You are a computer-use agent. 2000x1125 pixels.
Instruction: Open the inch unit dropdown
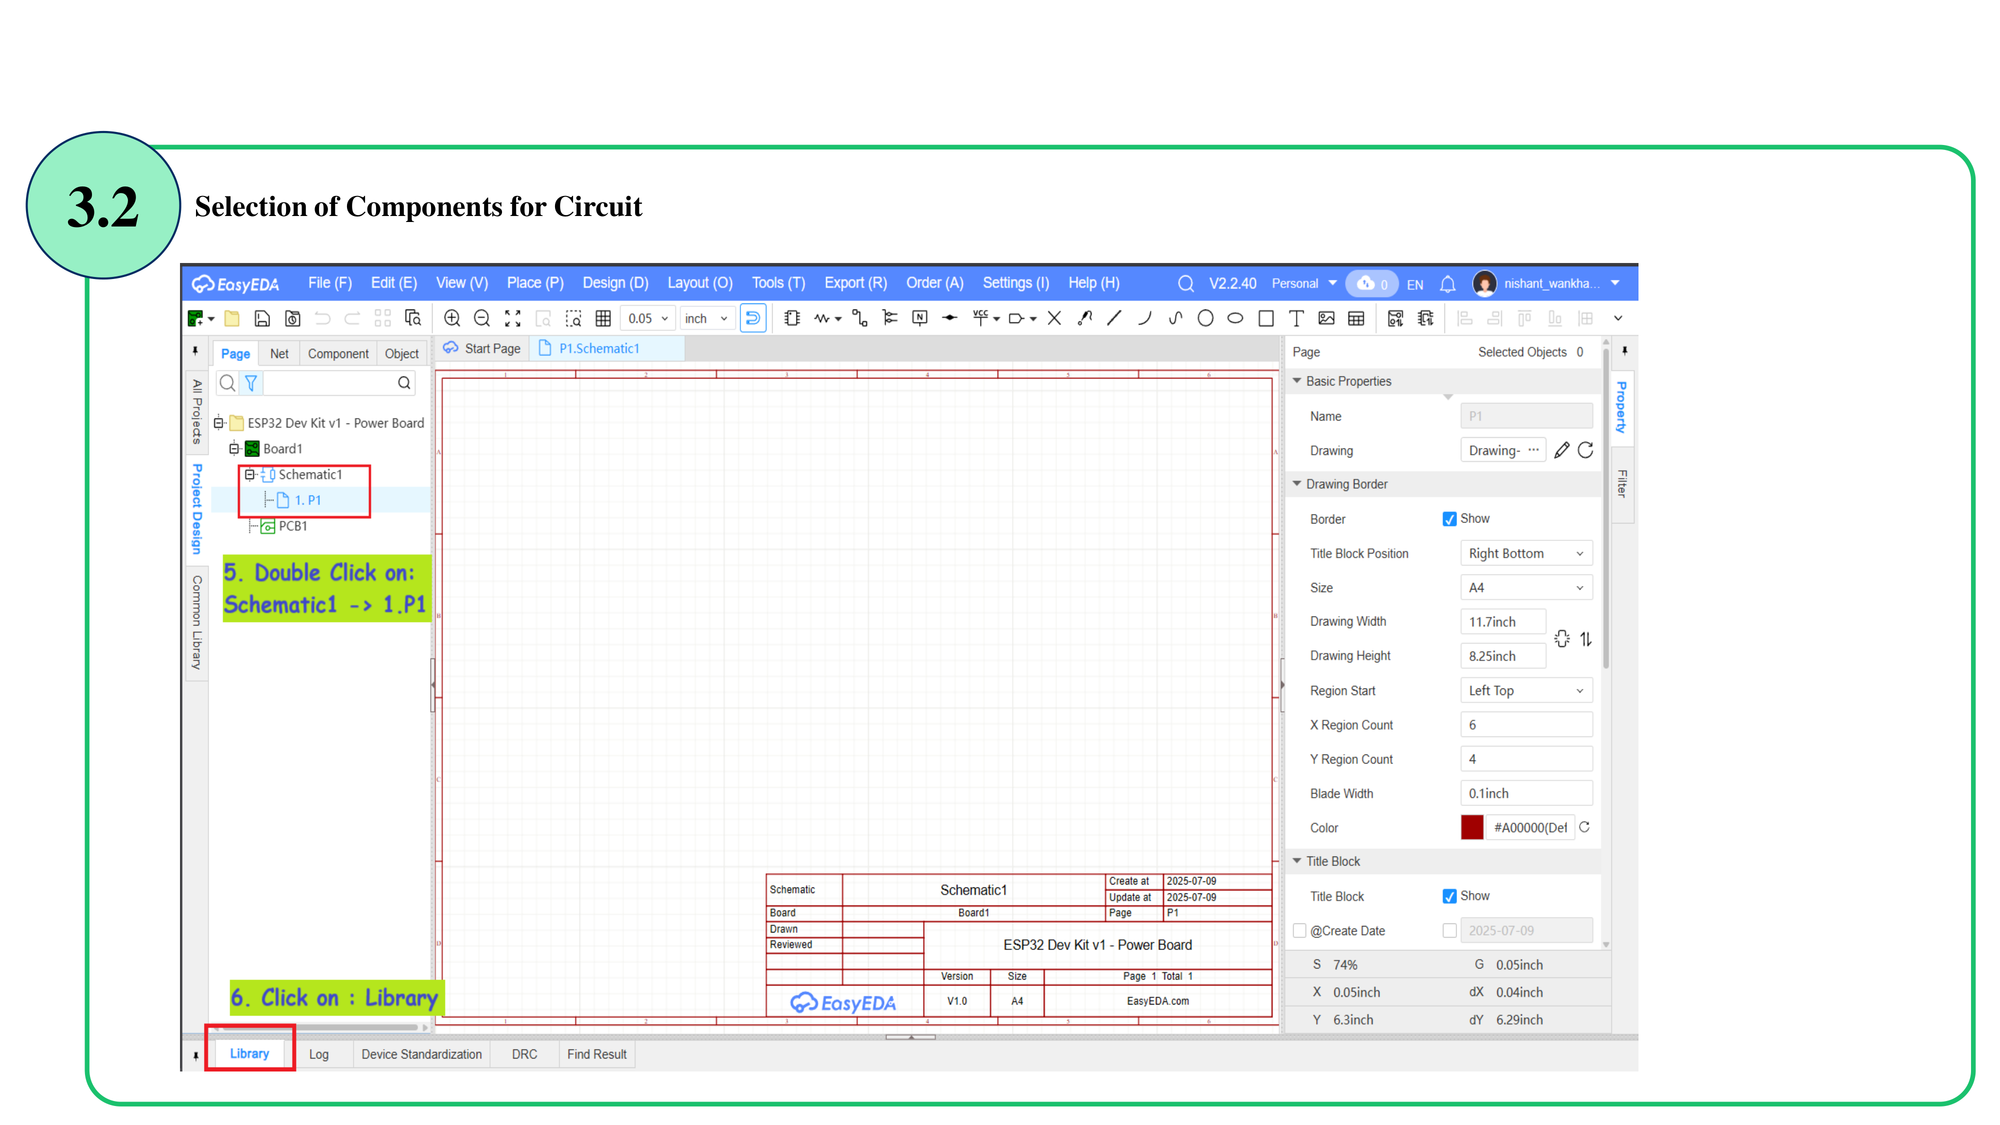click(707, 319)
